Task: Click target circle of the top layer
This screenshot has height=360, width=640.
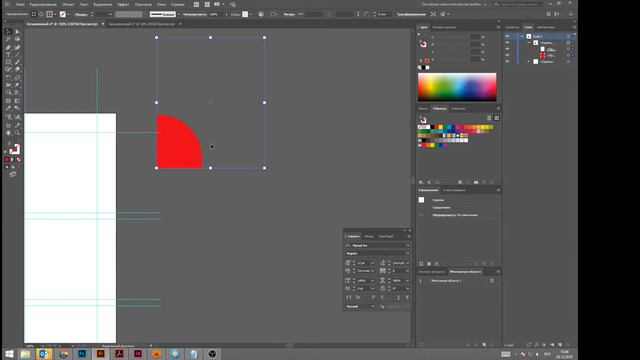Action: tap(568, 36)
